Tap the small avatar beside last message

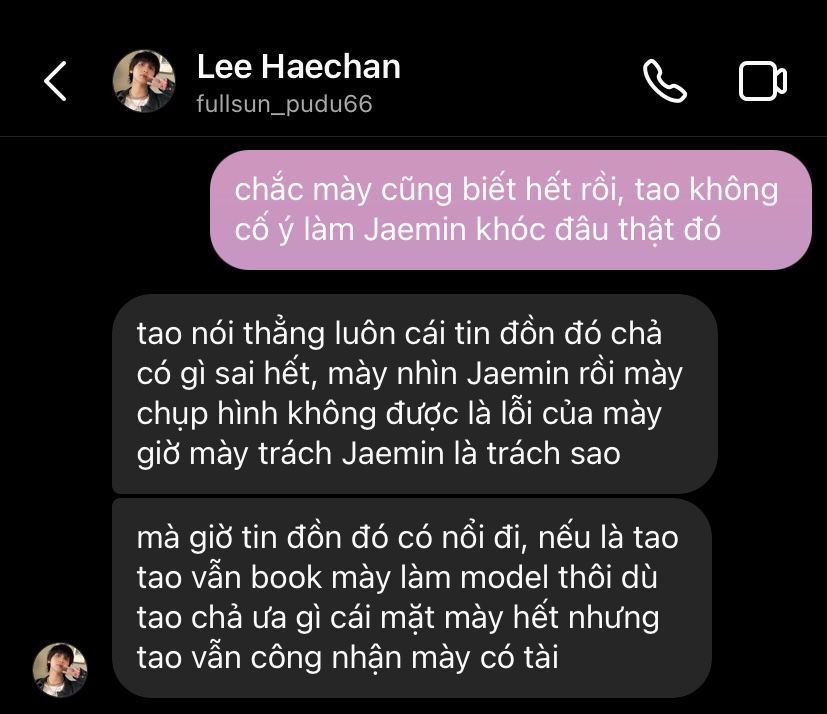(x=60, y=670)
